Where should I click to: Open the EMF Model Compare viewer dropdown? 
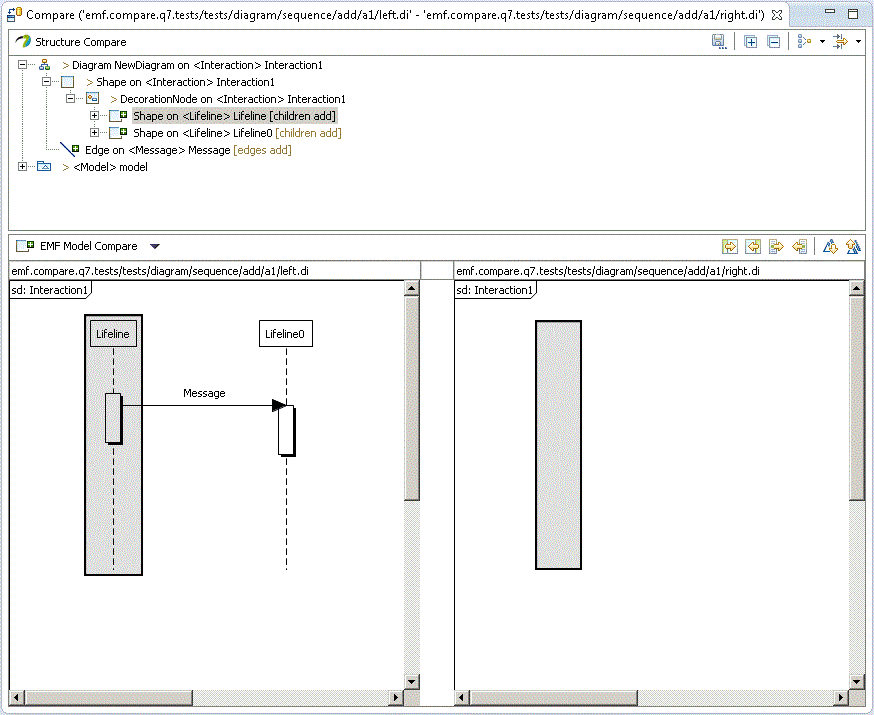point(154,246)
